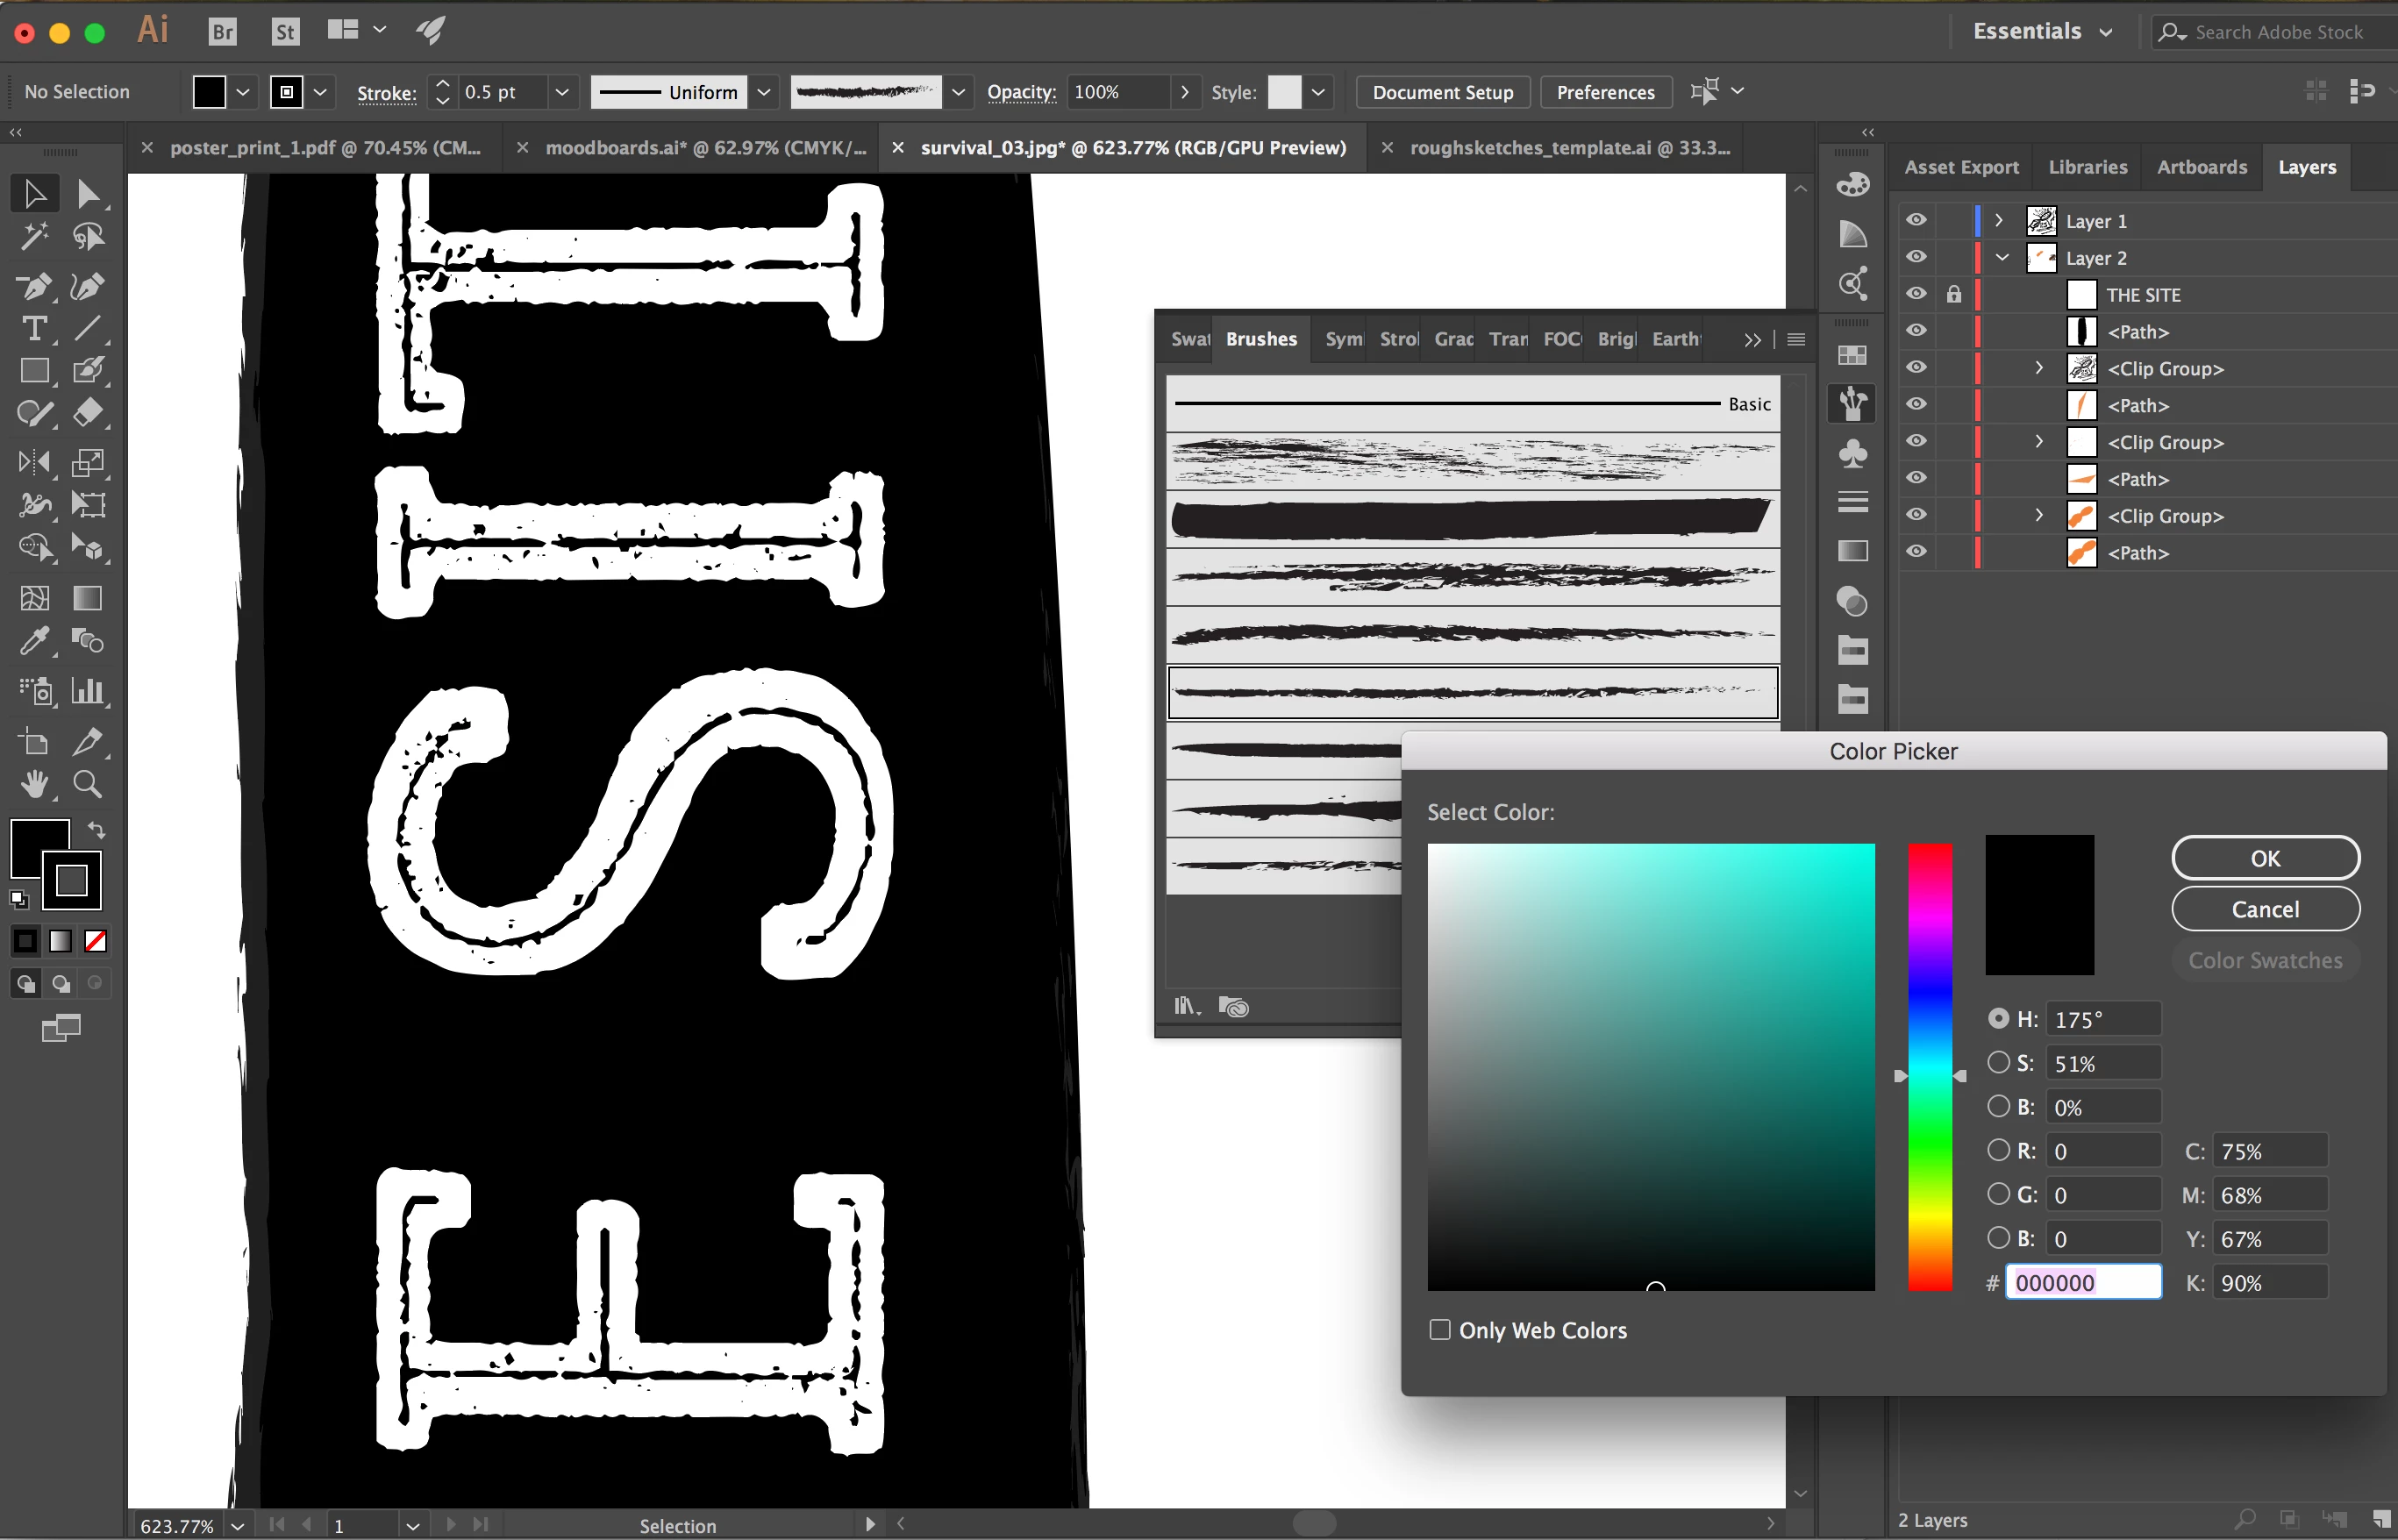
Task: Switch to the Artboards panel tab
Action: (2201, 167)
